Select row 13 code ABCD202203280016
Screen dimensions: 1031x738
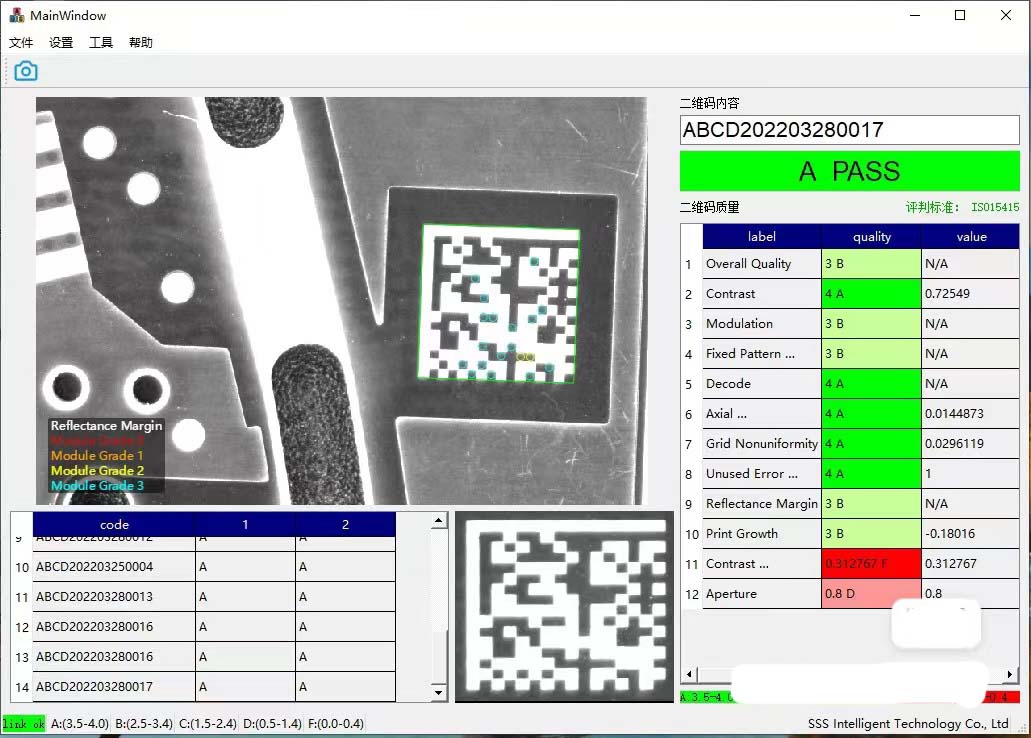point(114,657)
